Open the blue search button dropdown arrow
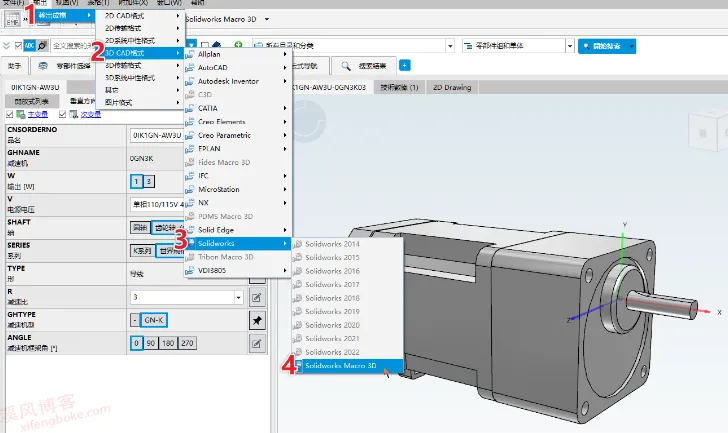Image resolution: width=728 pixels, height=433 pixels. [x=631, y=46]
